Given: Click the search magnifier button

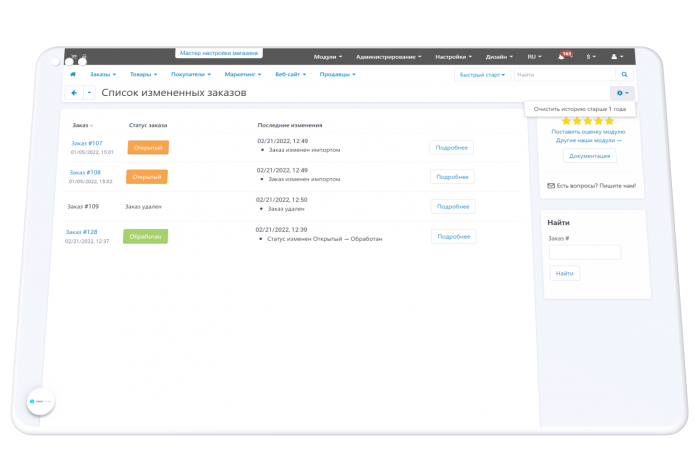Looking at the screenshot, I should [625, 75].
